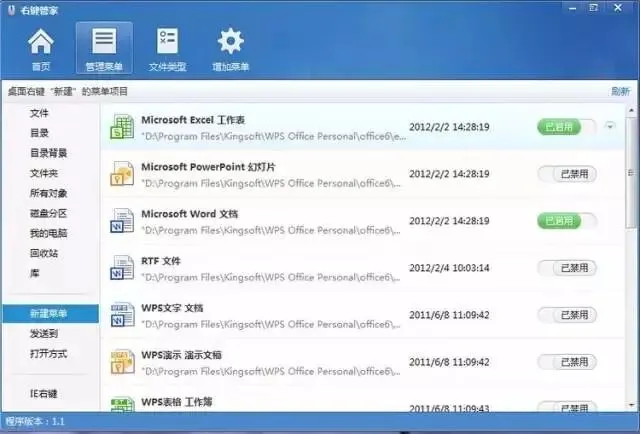Image resolution: width=640 pixels, height=434 pixels.
Task: Select 目录背景 in the left sidebar
Action: pos(49,153)
